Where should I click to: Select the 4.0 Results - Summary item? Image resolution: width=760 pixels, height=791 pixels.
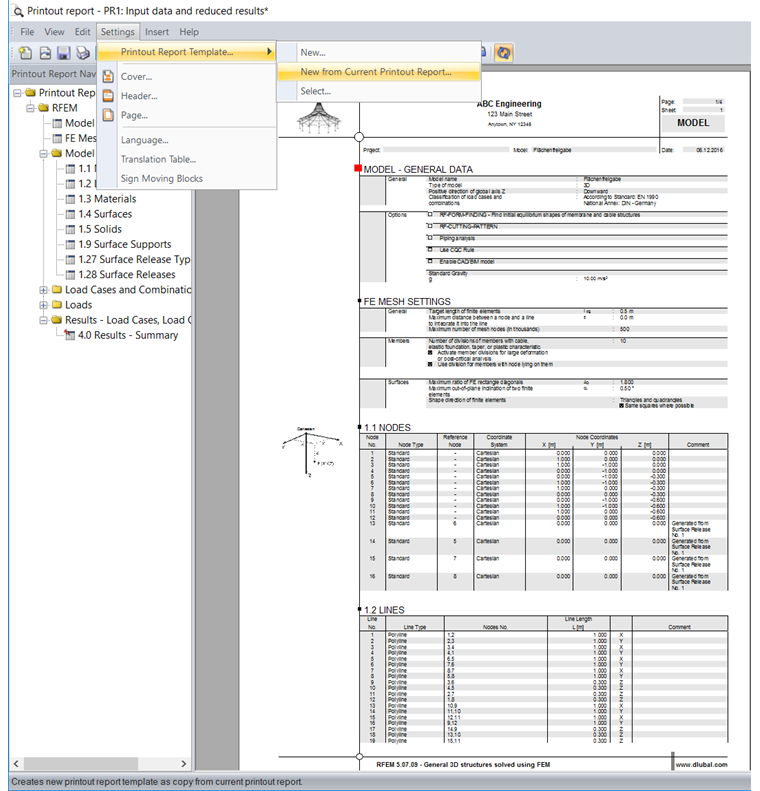(128, 335)
